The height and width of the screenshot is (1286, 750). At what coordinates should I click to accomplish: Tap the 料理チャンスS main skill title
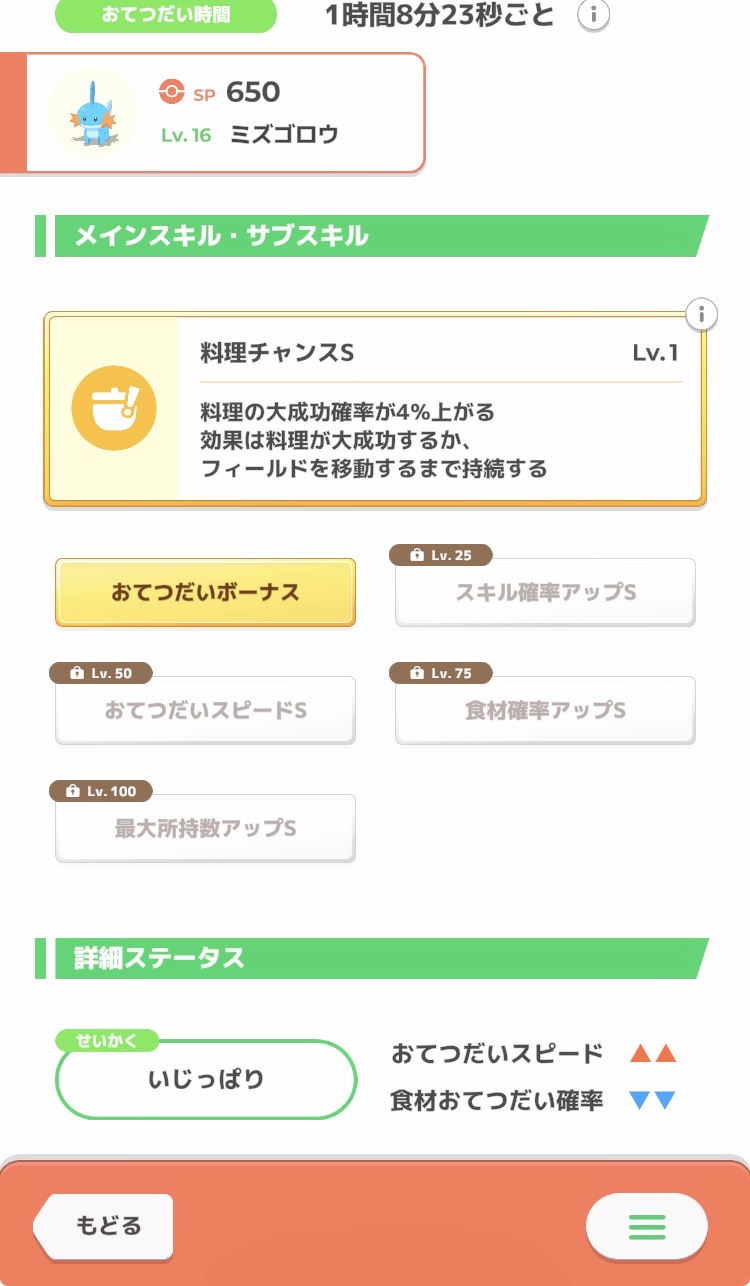click(x=277, y=353)
